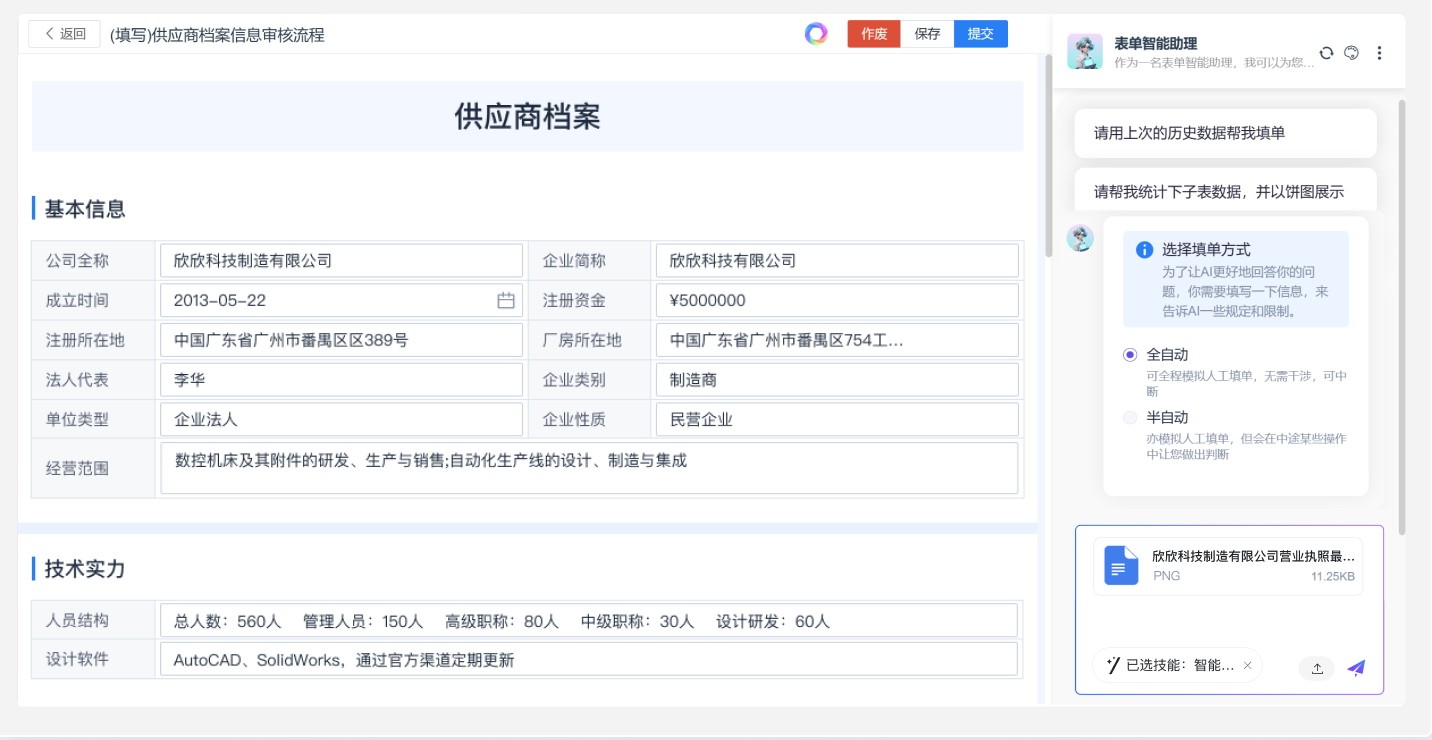
Task: Click the 返回 back button
Action: 65,34
